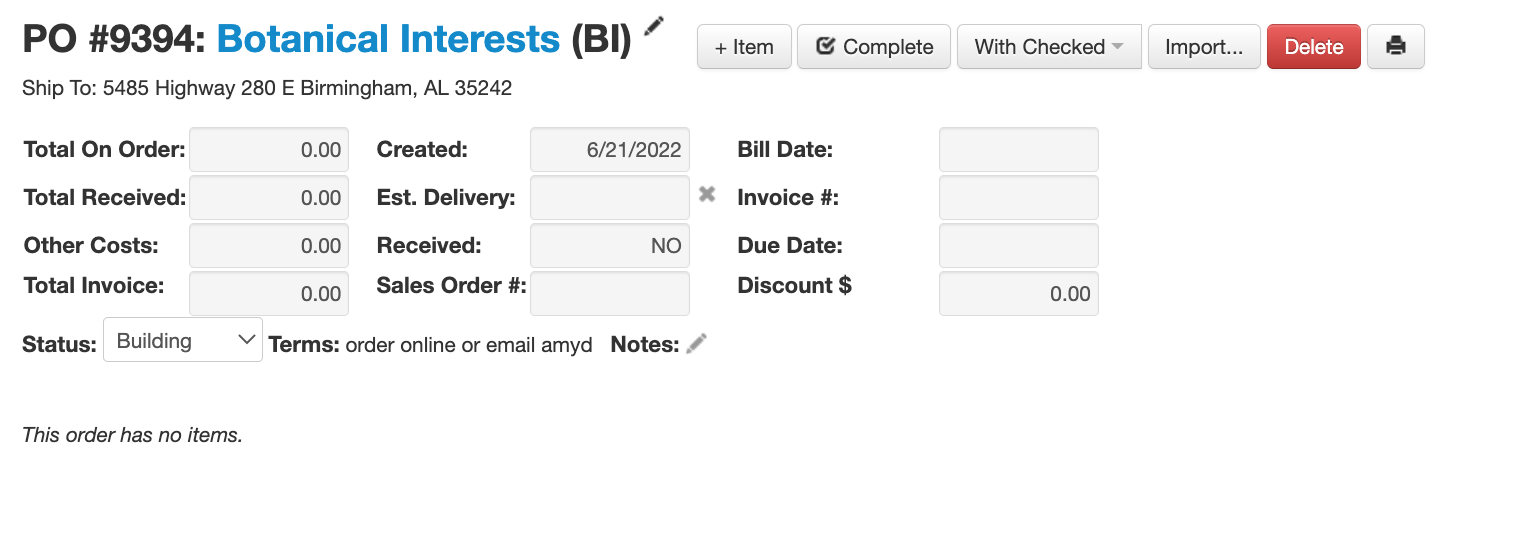This screenshot has height=534, width=1520.
Task: Click the Est. Delivery date field
Action: (x=610, y=198)
